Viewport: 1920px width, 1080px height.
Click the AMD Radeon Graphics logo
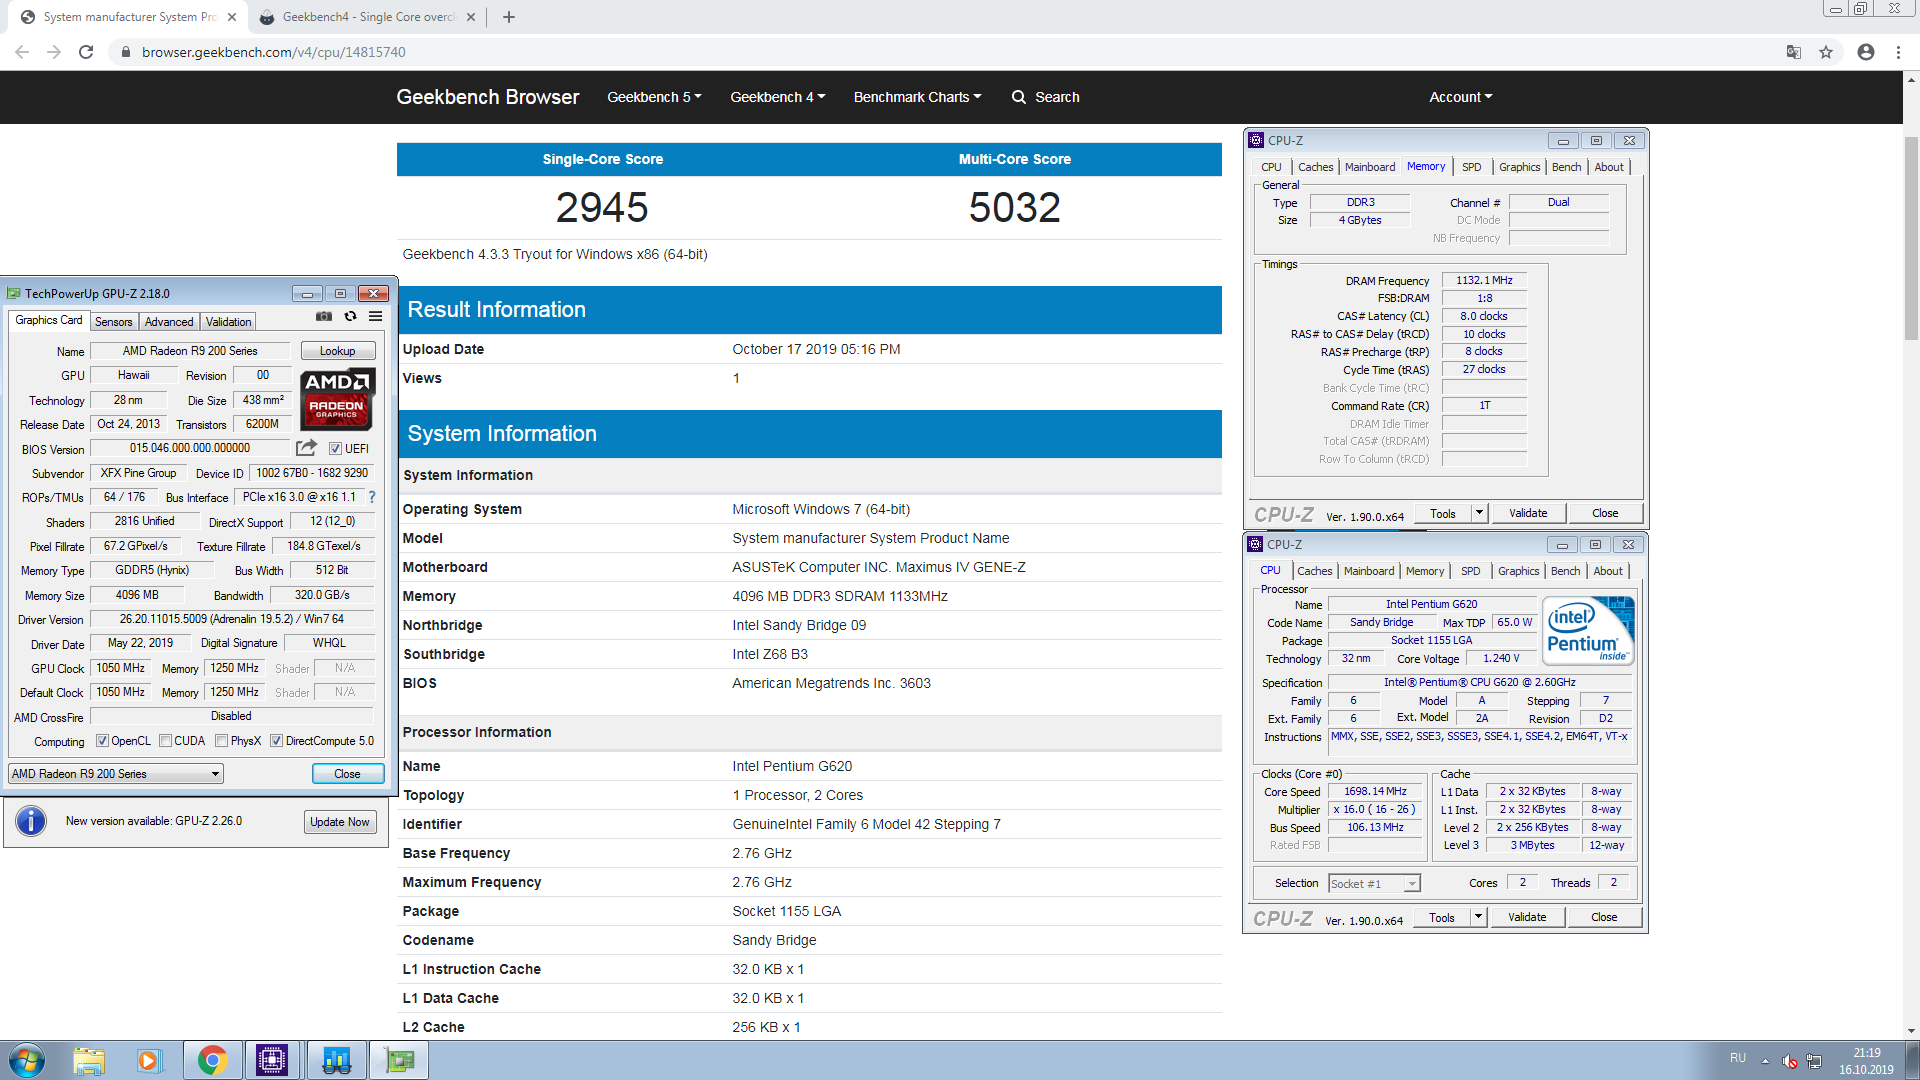point(337,398)
